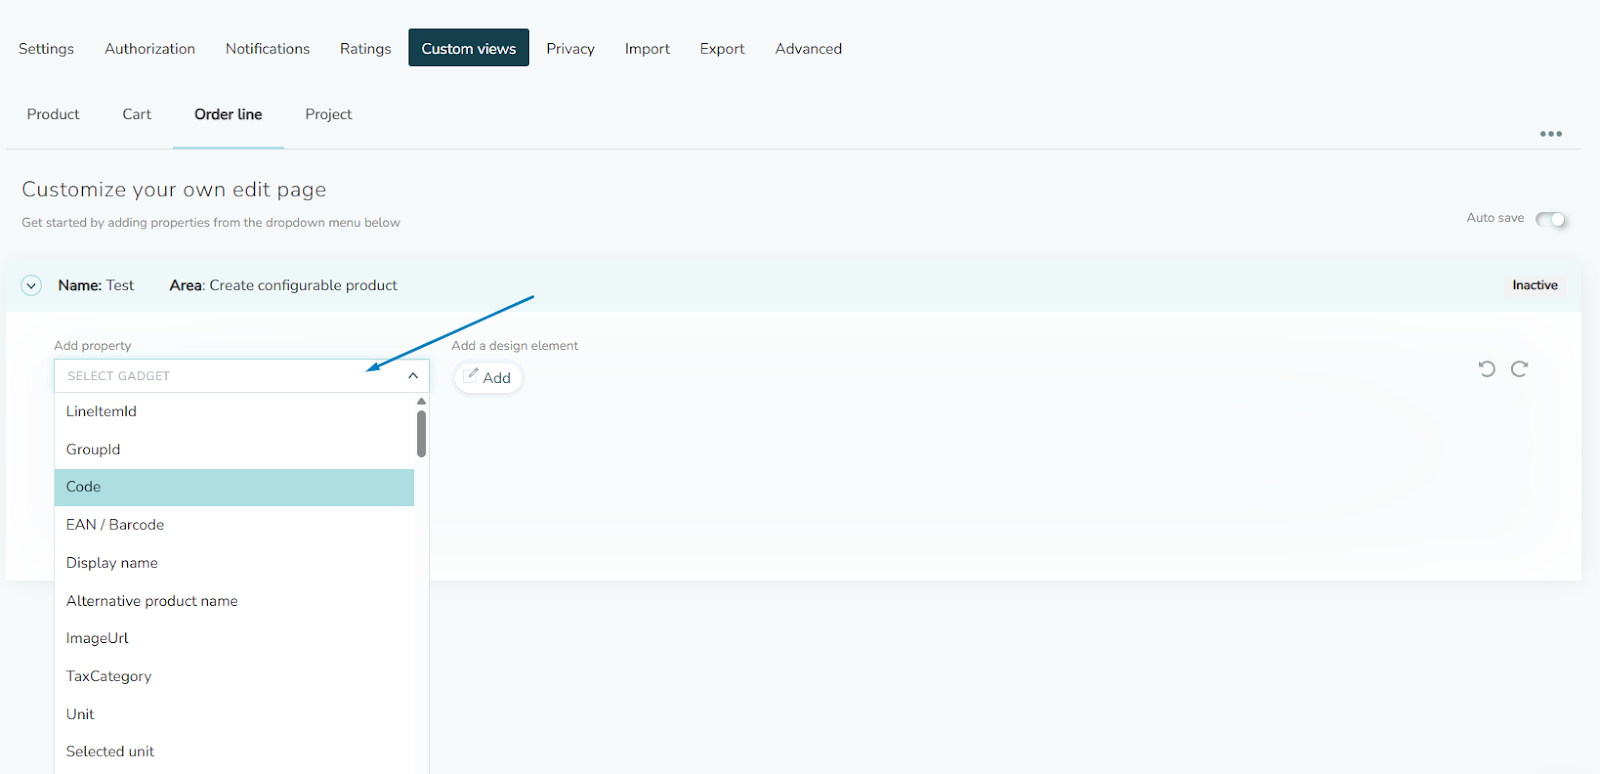Switch to the Product tab

click(x=53, y=114)
